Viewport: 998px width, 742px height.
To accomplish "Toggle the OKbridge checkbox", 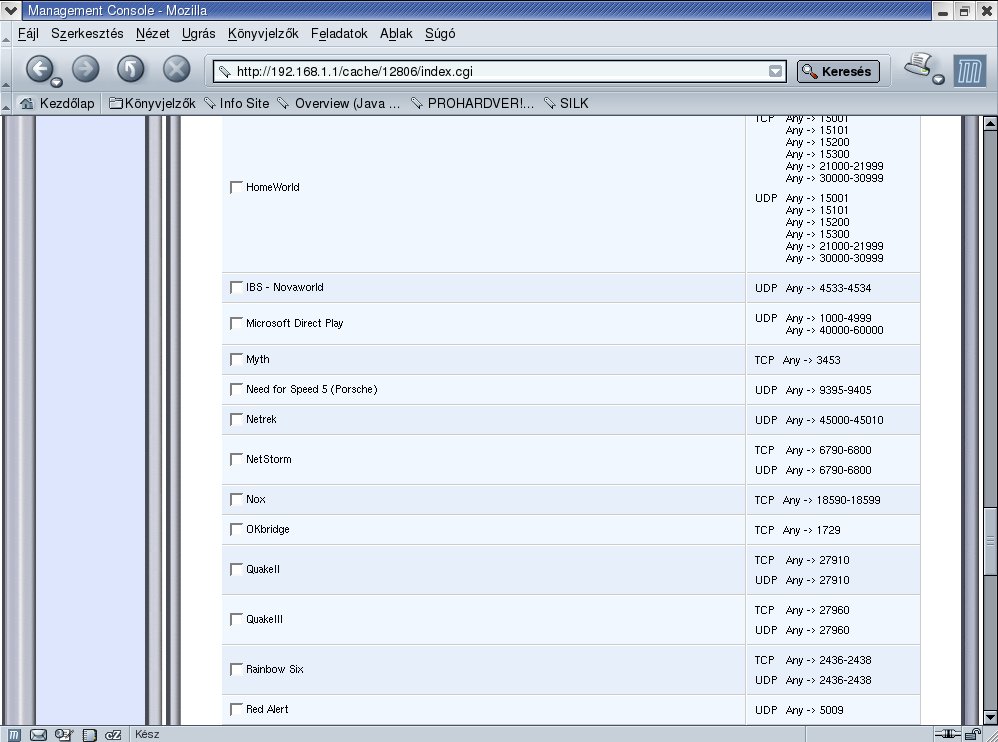I will pos(236,529).
